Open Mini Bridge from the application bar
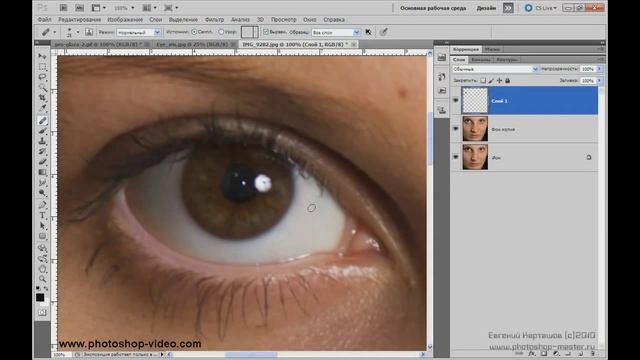640x360 pixels. tap(80, 8)
